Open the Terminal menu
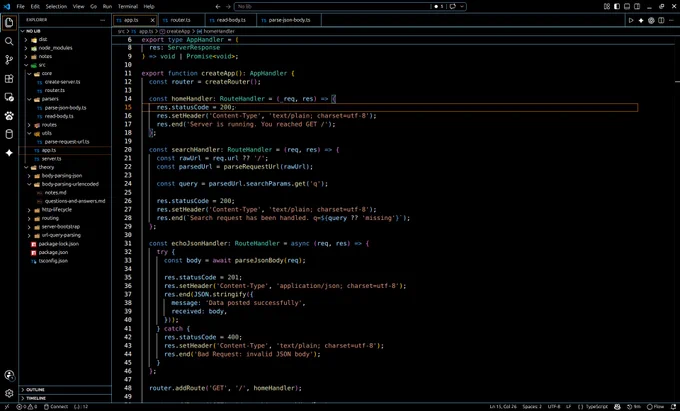Viewport: 680px width, 411px height. point(128,7)
